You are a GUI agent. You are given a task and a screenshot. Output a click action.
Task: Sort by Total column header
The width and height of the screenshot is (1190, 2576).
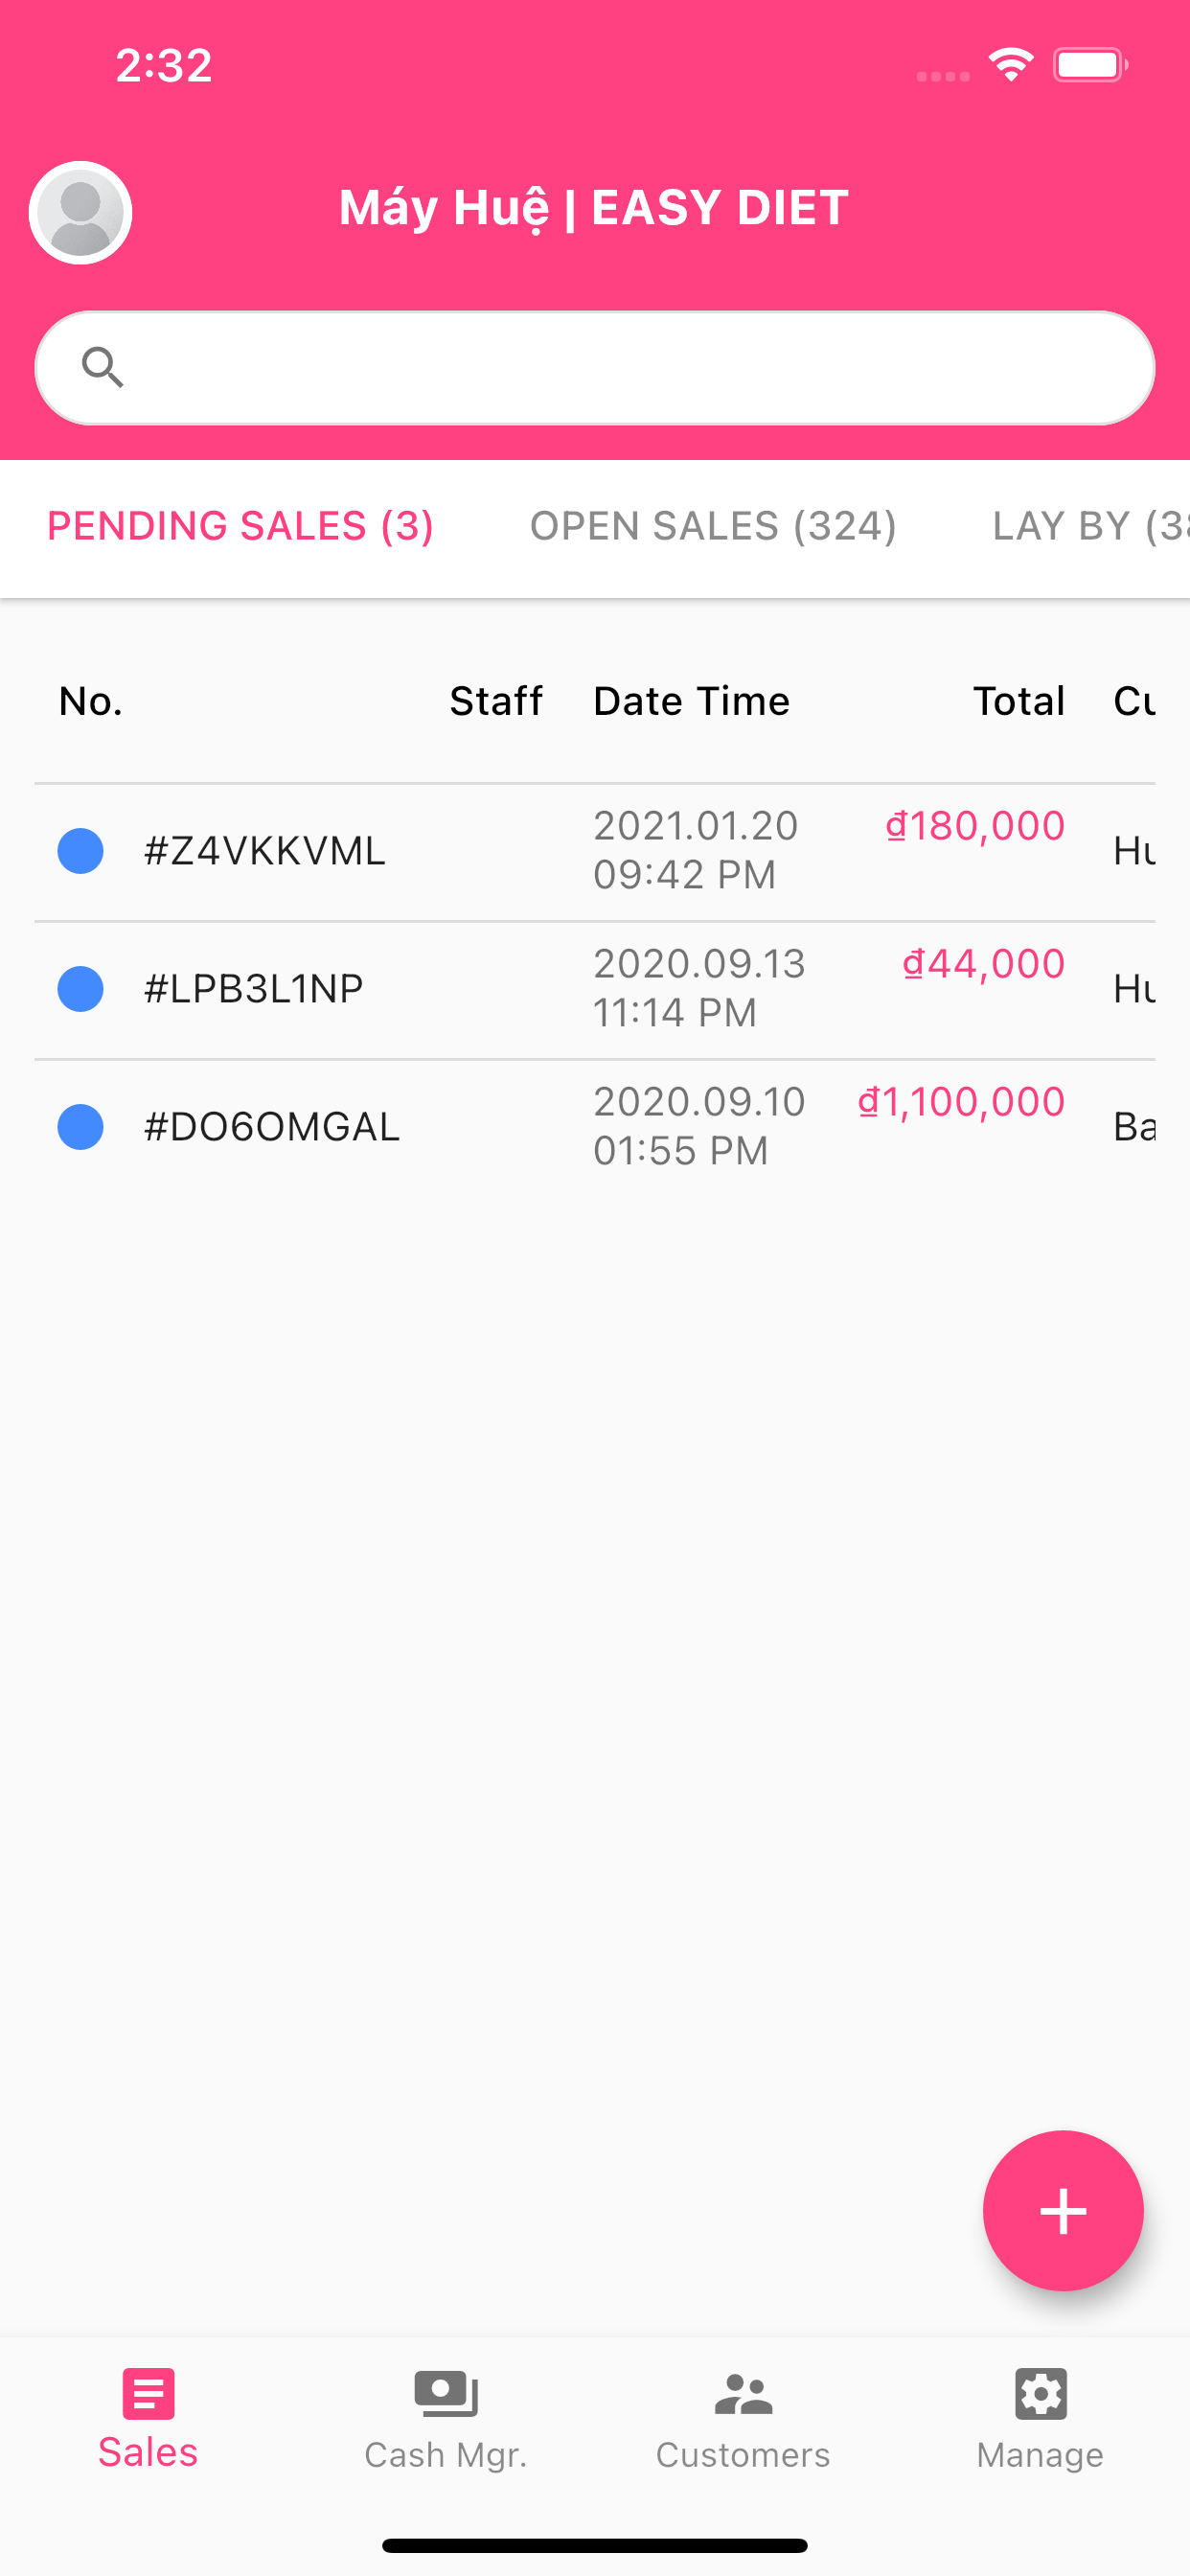click(1019, 701)
